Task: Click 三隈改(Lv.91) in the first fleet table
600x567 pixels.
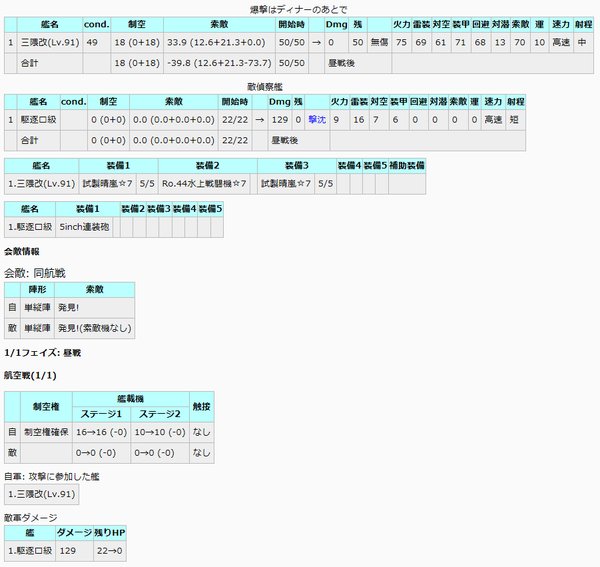Action: pyautogui.click(x=50, y=42)
